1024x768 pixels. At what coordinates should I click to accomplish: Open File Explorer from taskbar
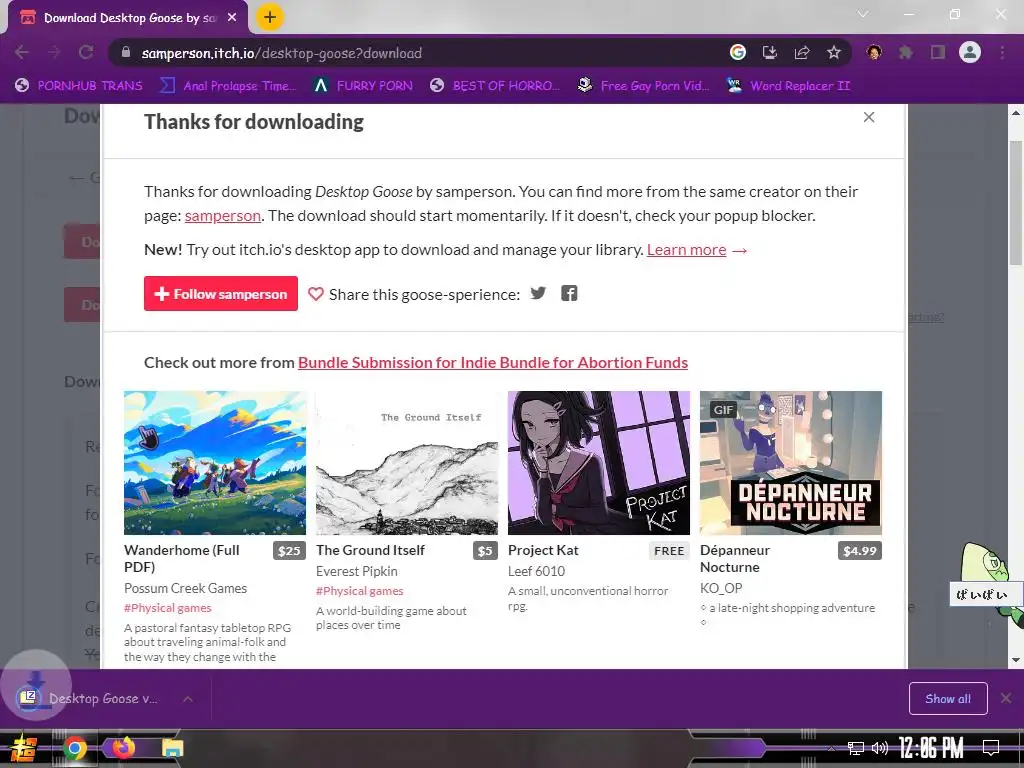(x=172, y=748)
